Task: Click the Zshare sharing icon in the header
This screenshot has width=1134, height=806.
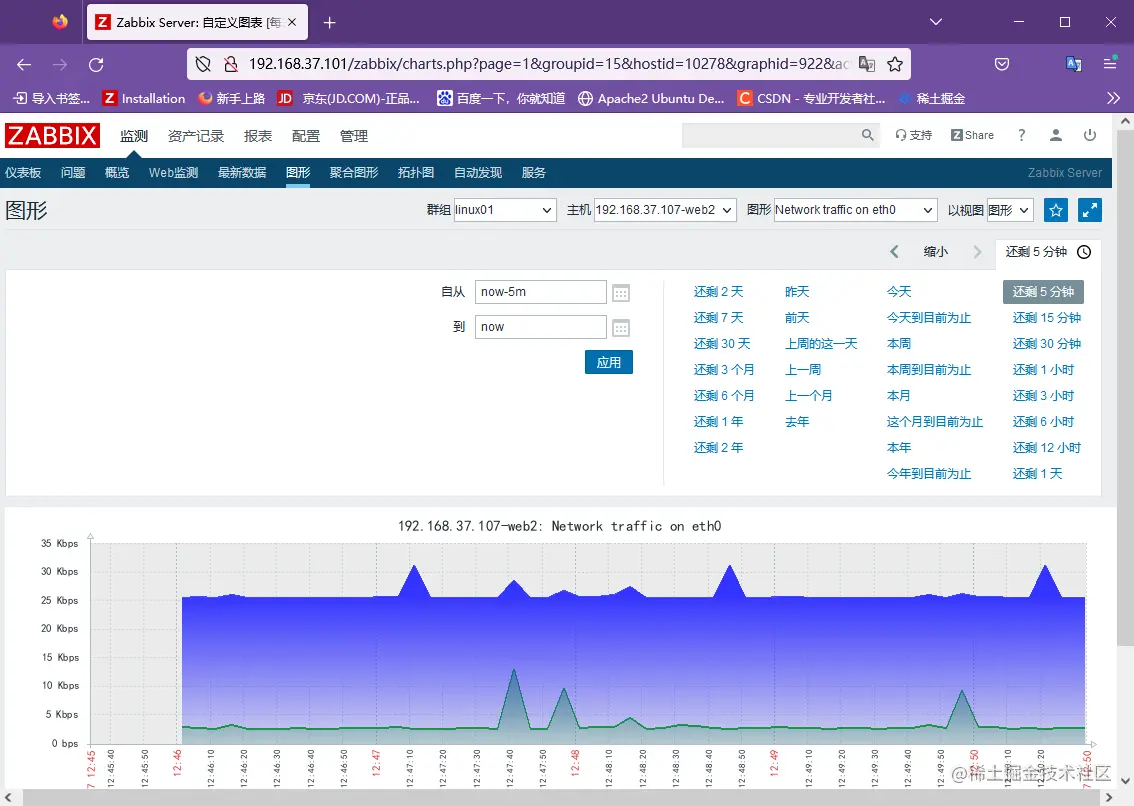Action: click(971, 134)
